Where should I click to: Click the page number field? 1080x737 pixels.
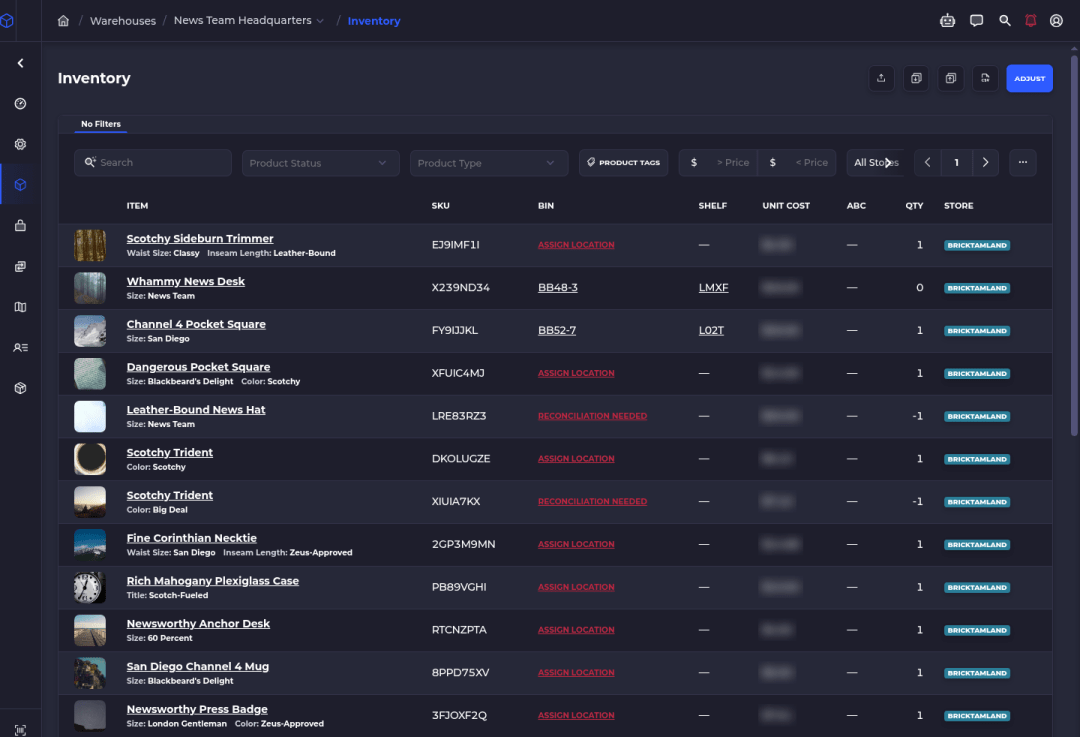pos(957,163)
